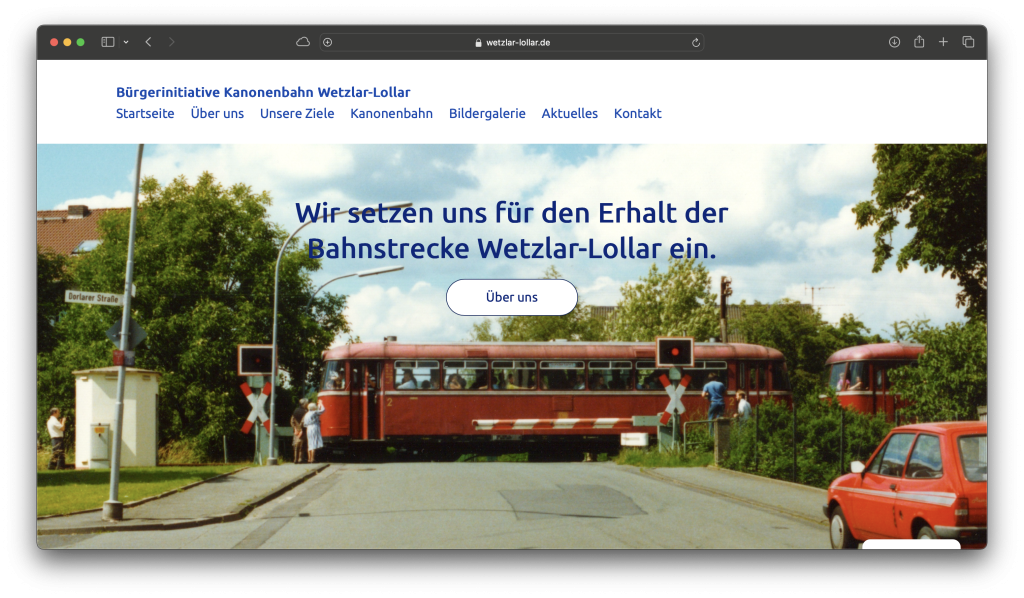
Task: Click the site title Bürgerinitiative Kanonenbahn Wetzlar-Lollar
Action: coord(263,92)
